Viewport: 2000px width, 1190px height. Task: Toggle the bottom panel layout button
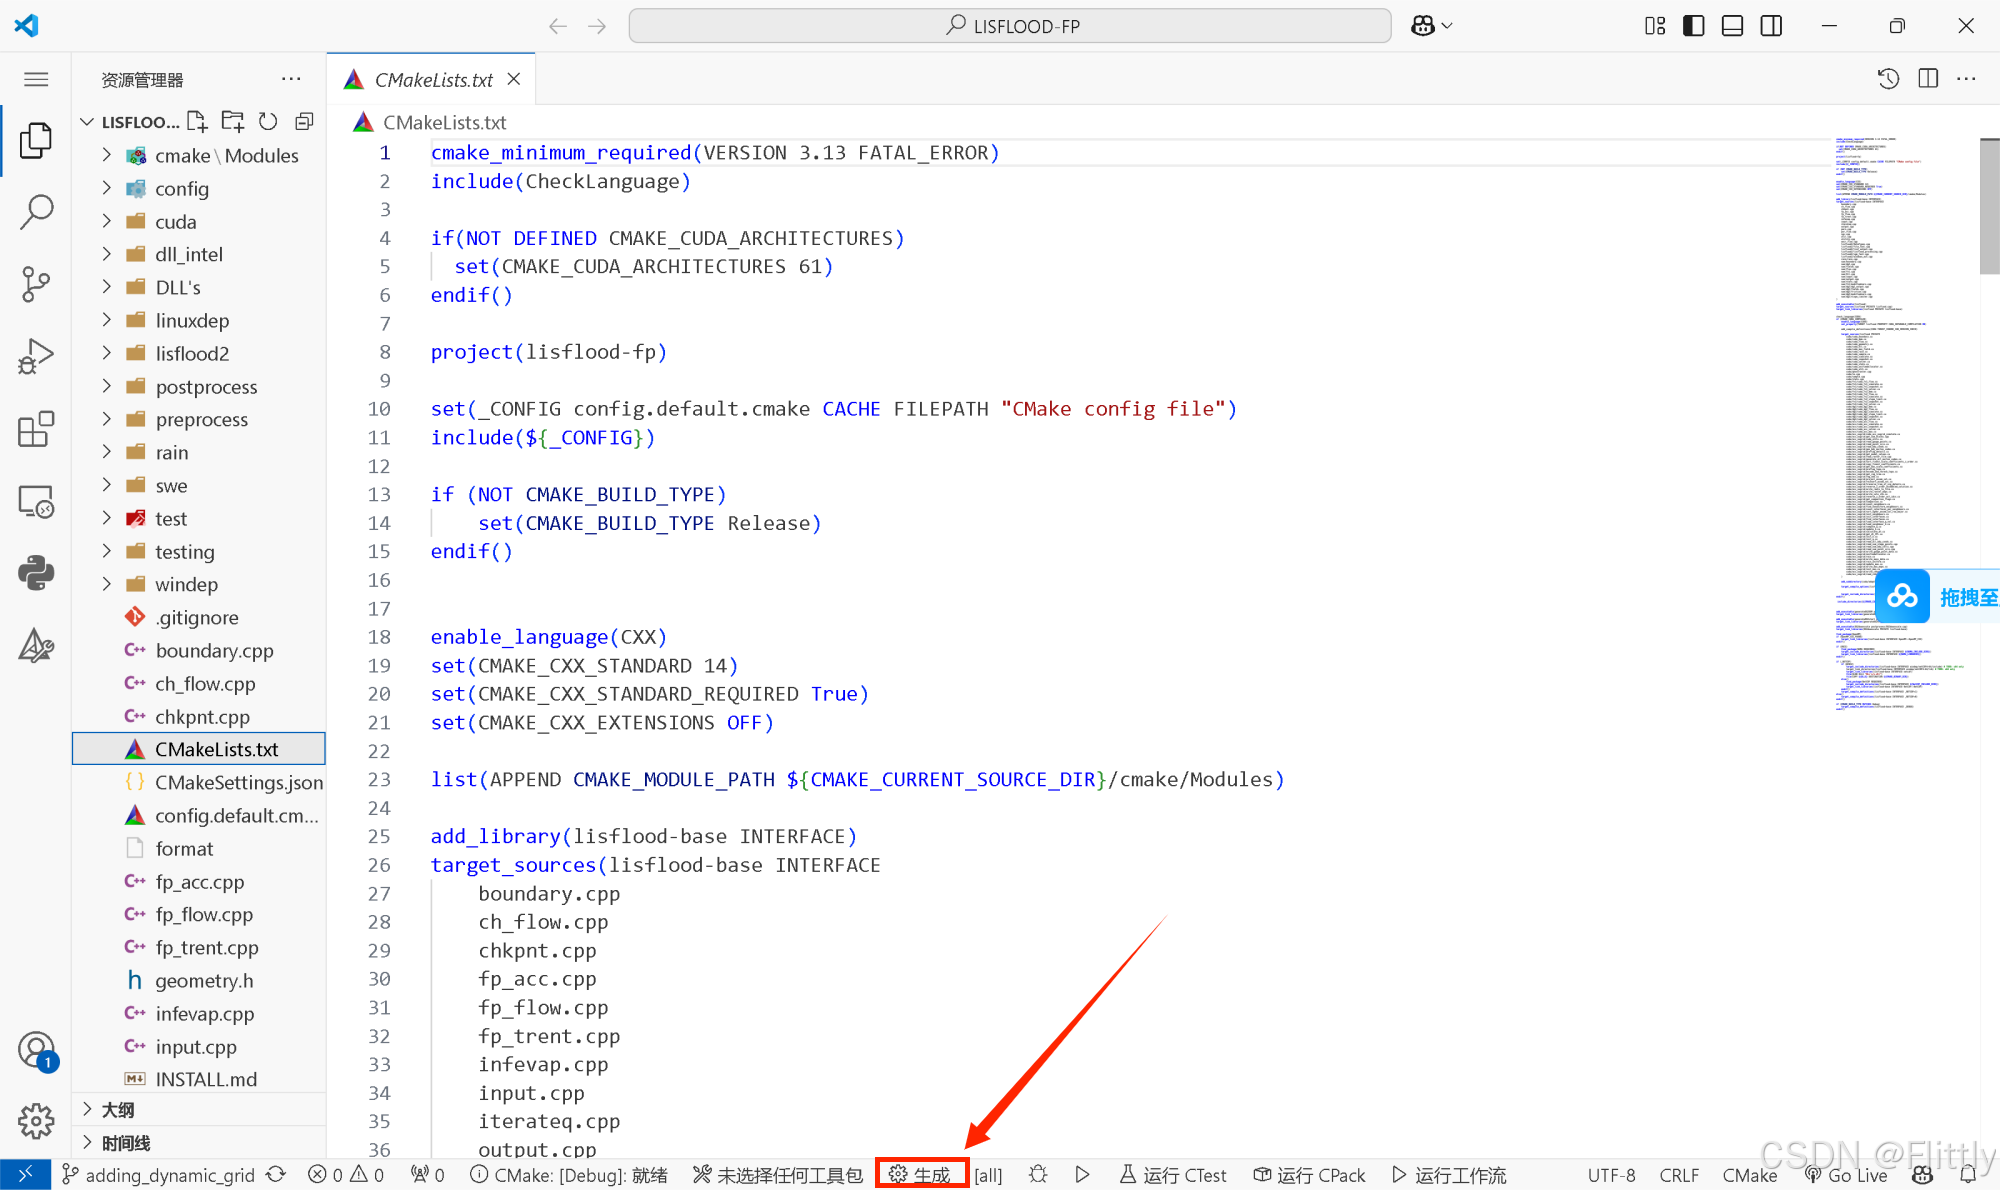point(1732,26)
